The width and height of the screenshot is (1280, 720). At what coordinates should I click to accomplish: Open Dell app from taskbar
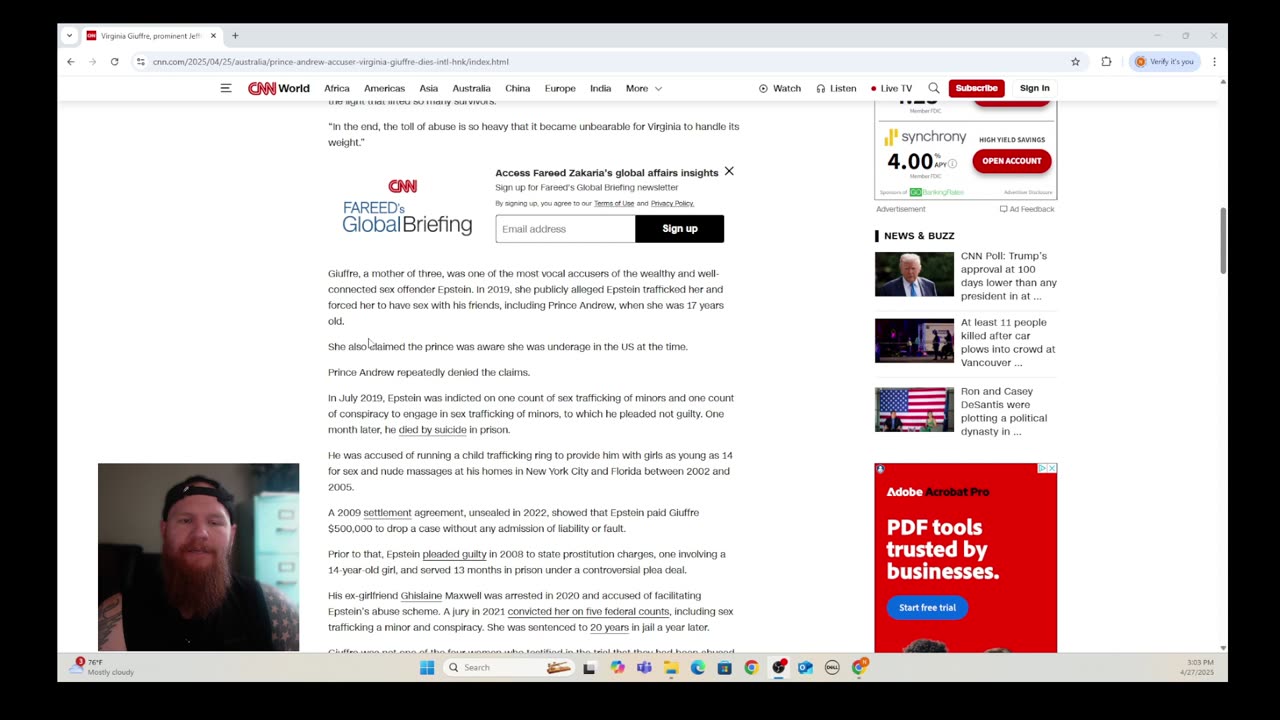[832, 667]
